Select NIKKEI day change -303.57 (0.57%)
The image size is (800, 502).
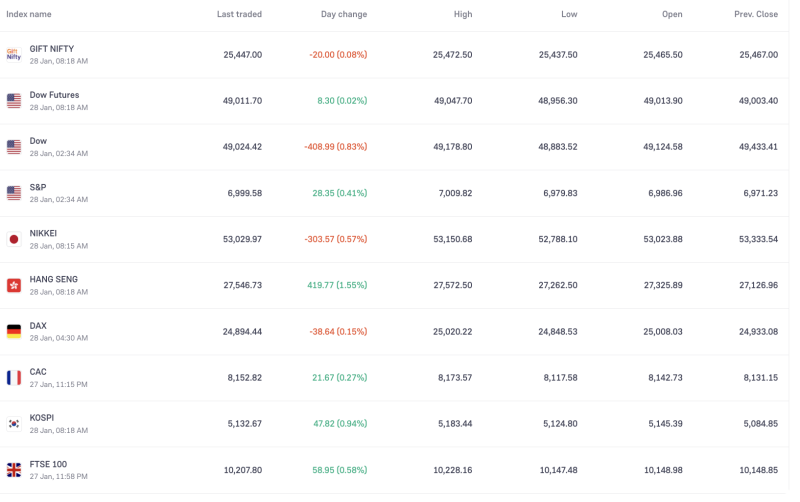(336, 239)
